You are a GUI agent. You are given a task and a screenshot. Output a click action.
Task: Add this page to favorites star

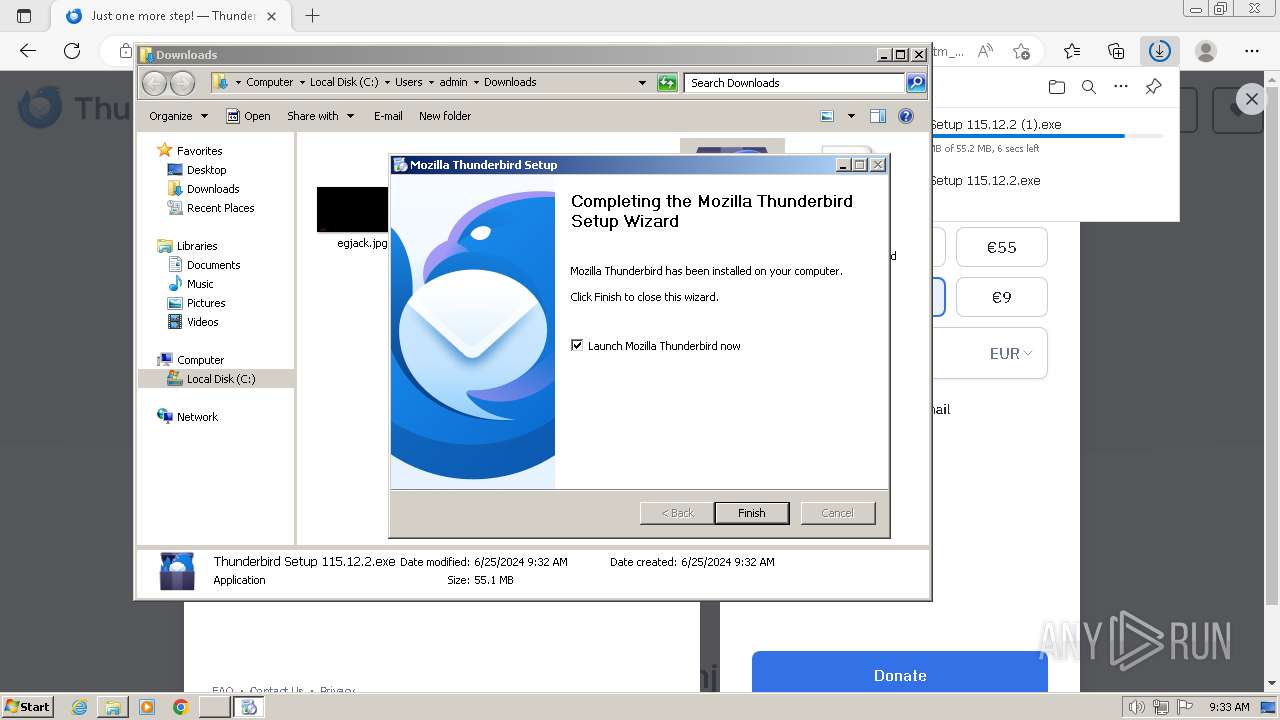coord(1021,51)
